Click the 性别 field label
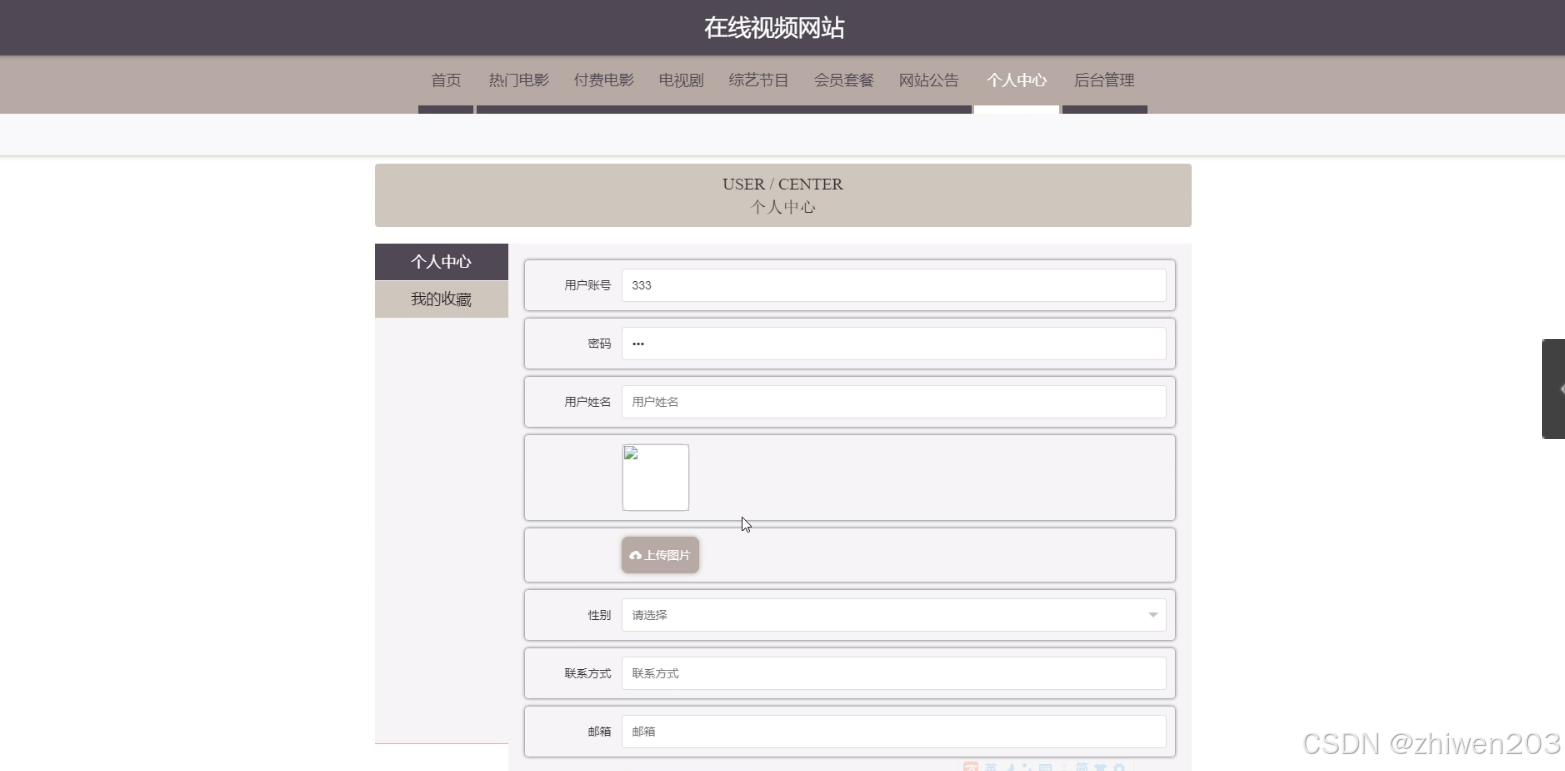1565x771 pixels. pos(599,615)
